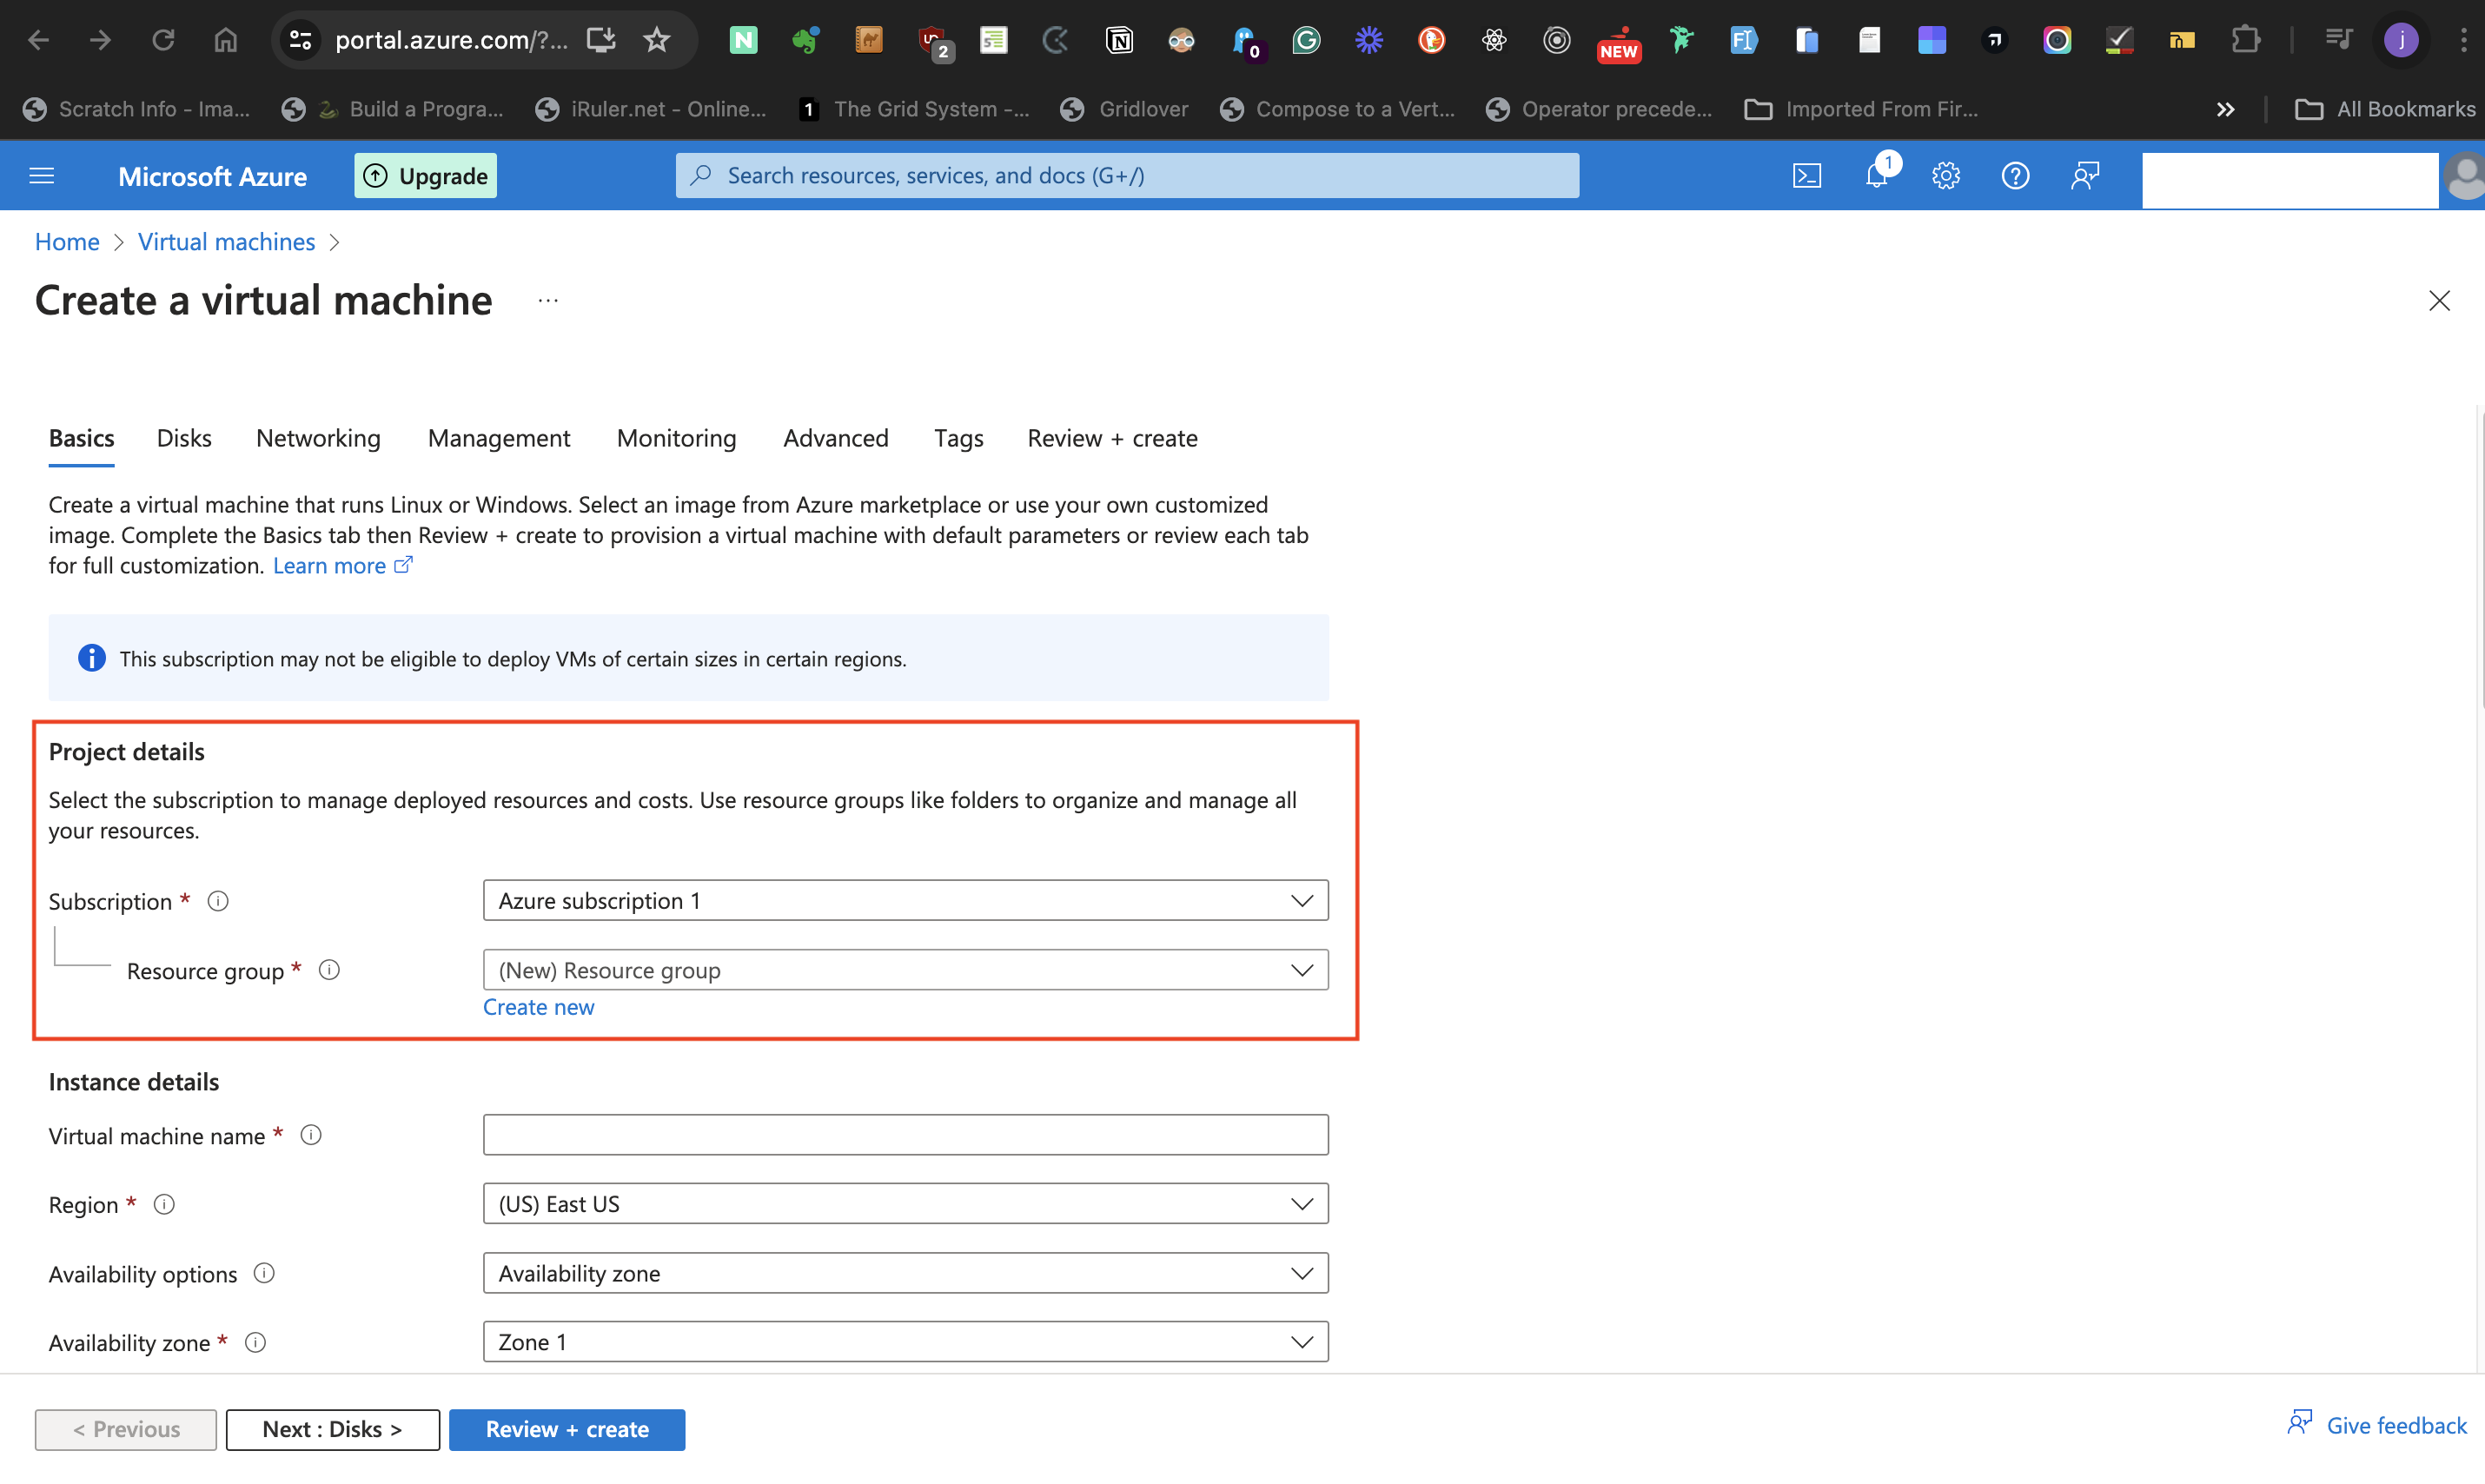Click the Create new link

point(538,1007)
